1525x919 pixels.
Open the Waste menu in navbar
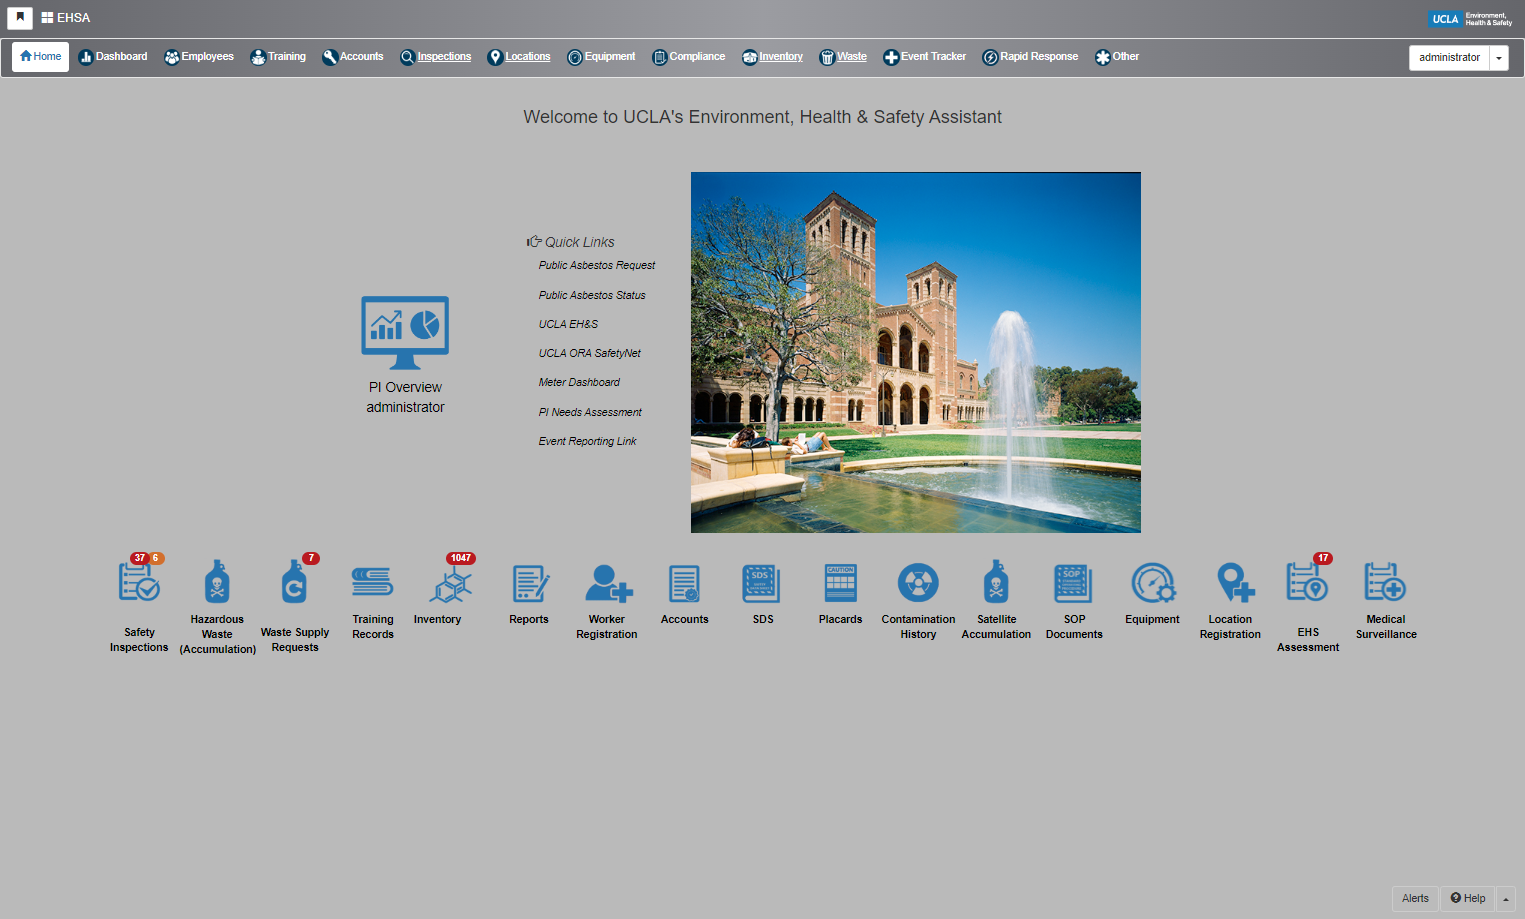click(843, 57)
